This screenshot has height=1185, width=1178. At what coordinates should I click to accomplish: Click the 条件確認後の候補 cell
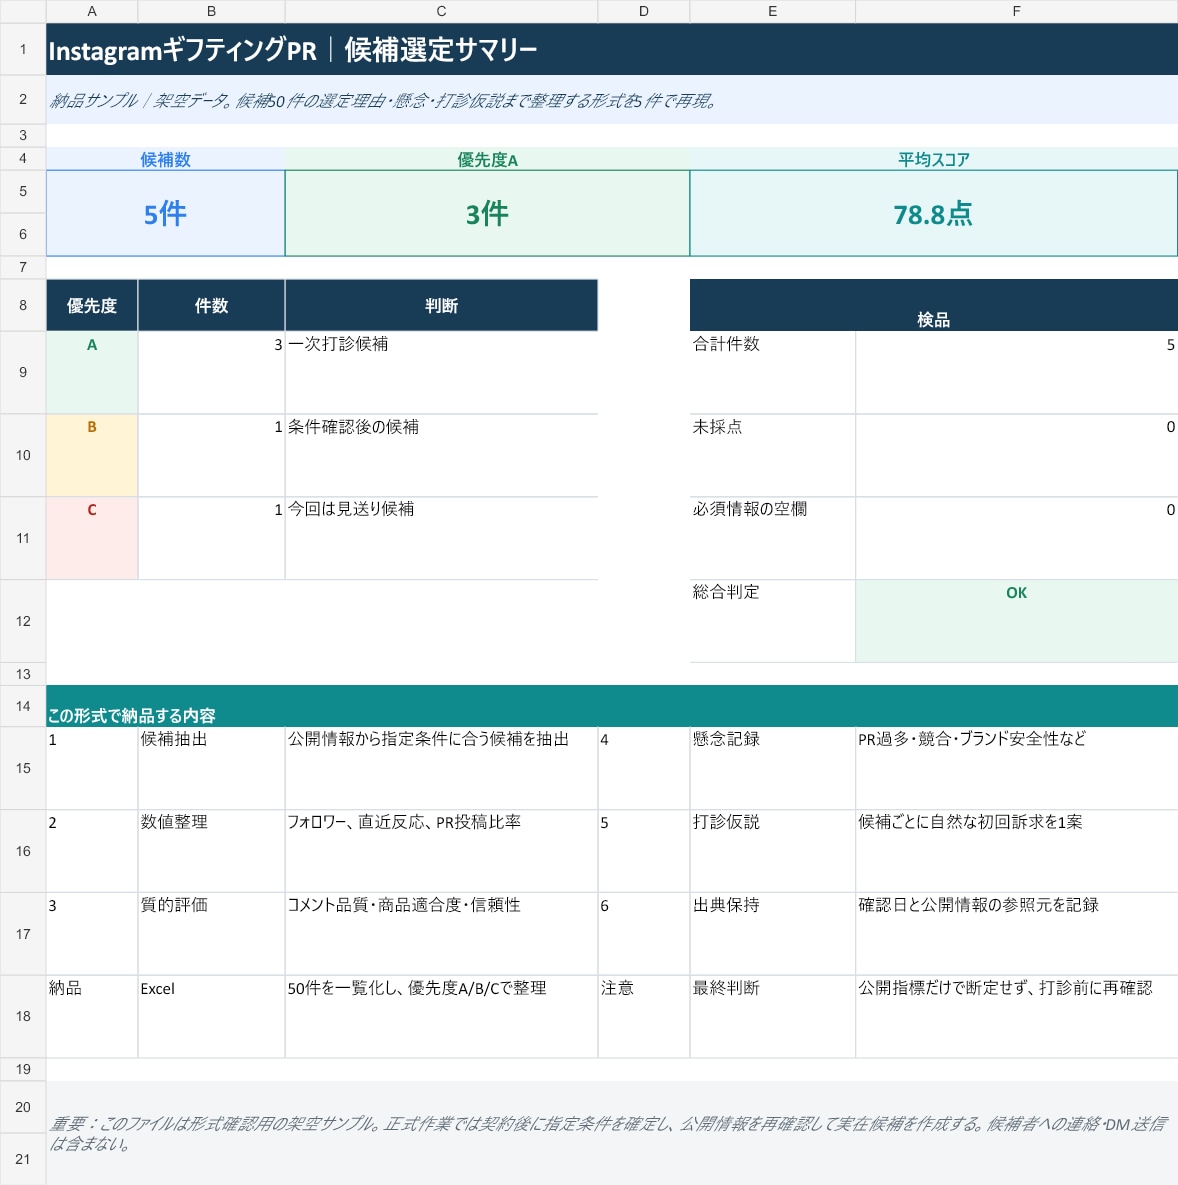pos(441,456)
